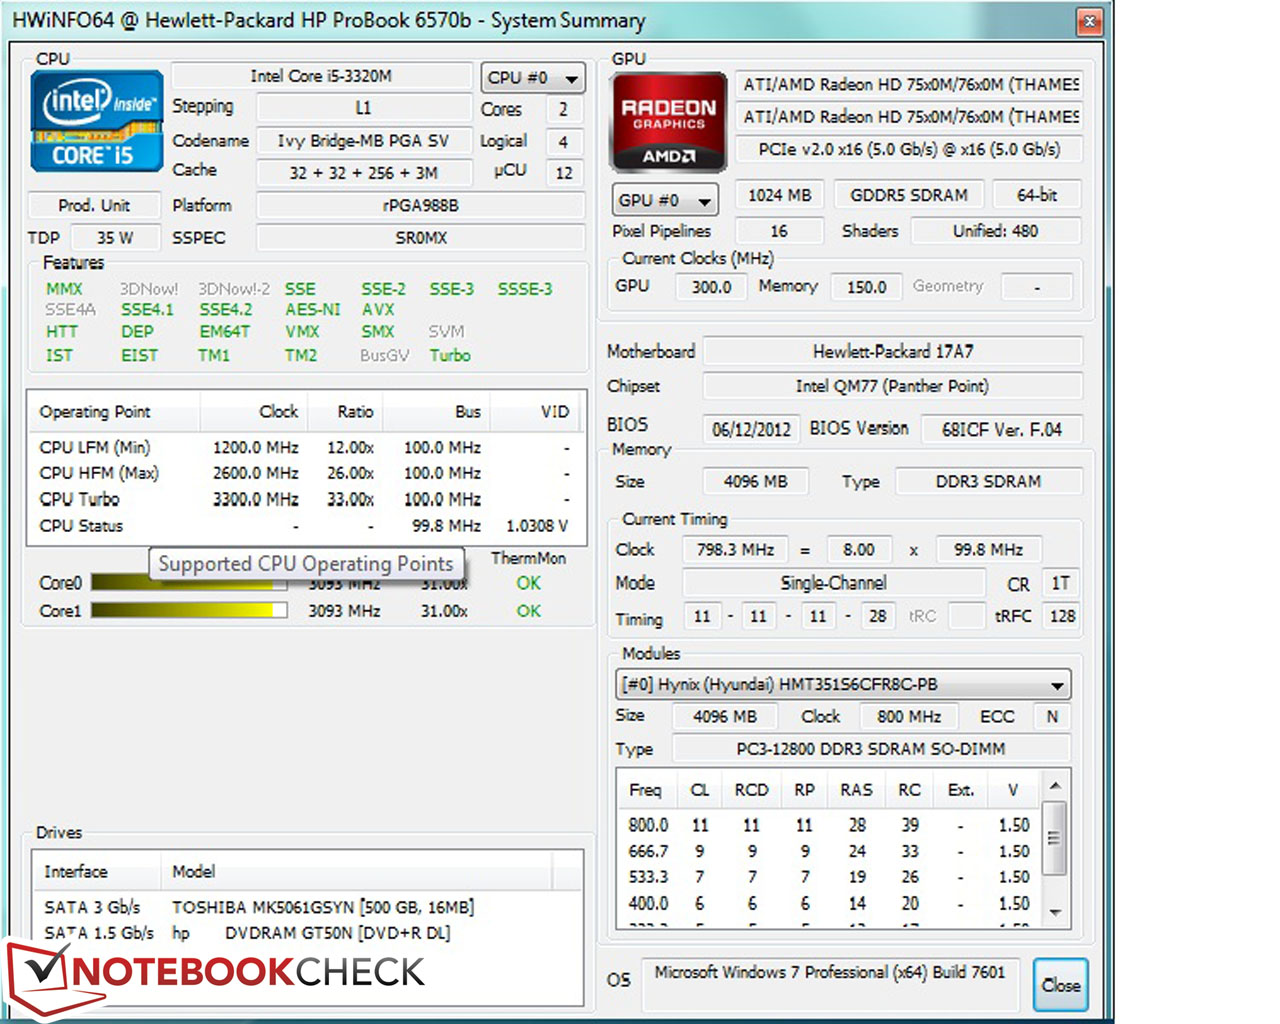The width and height of the screenshot is (1280, 1024).
Task: Open the CPU #0 selector dropdown
Action: coord(532,77)
